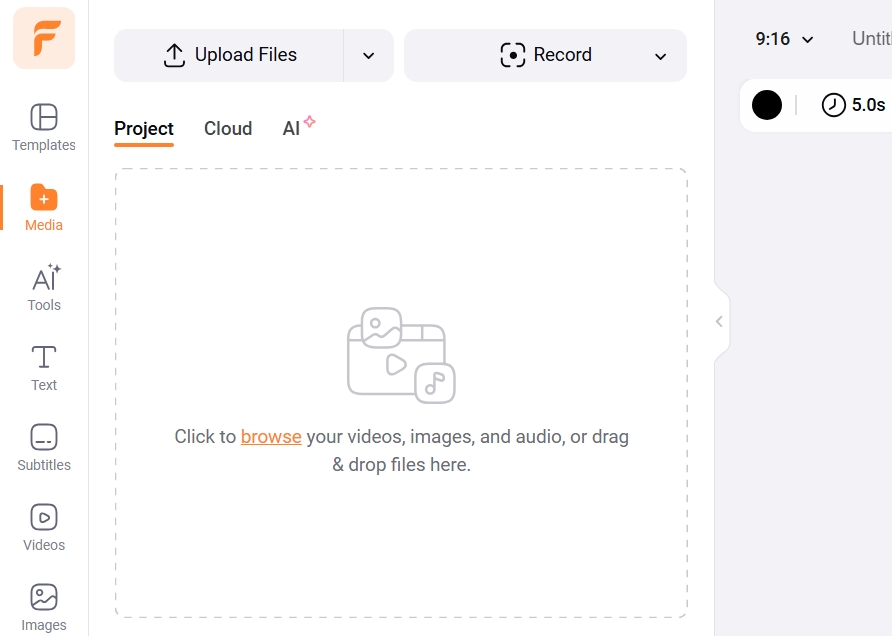Select the Media sidebar icon
Screen dimensions: 892x636
[44, 207]
